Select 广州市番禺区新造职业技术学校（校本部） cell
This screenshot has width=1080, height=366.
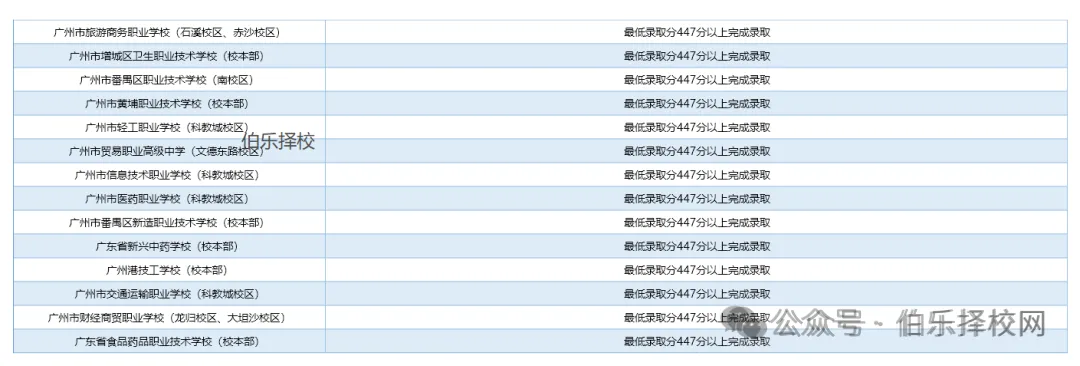click(169, 223)
